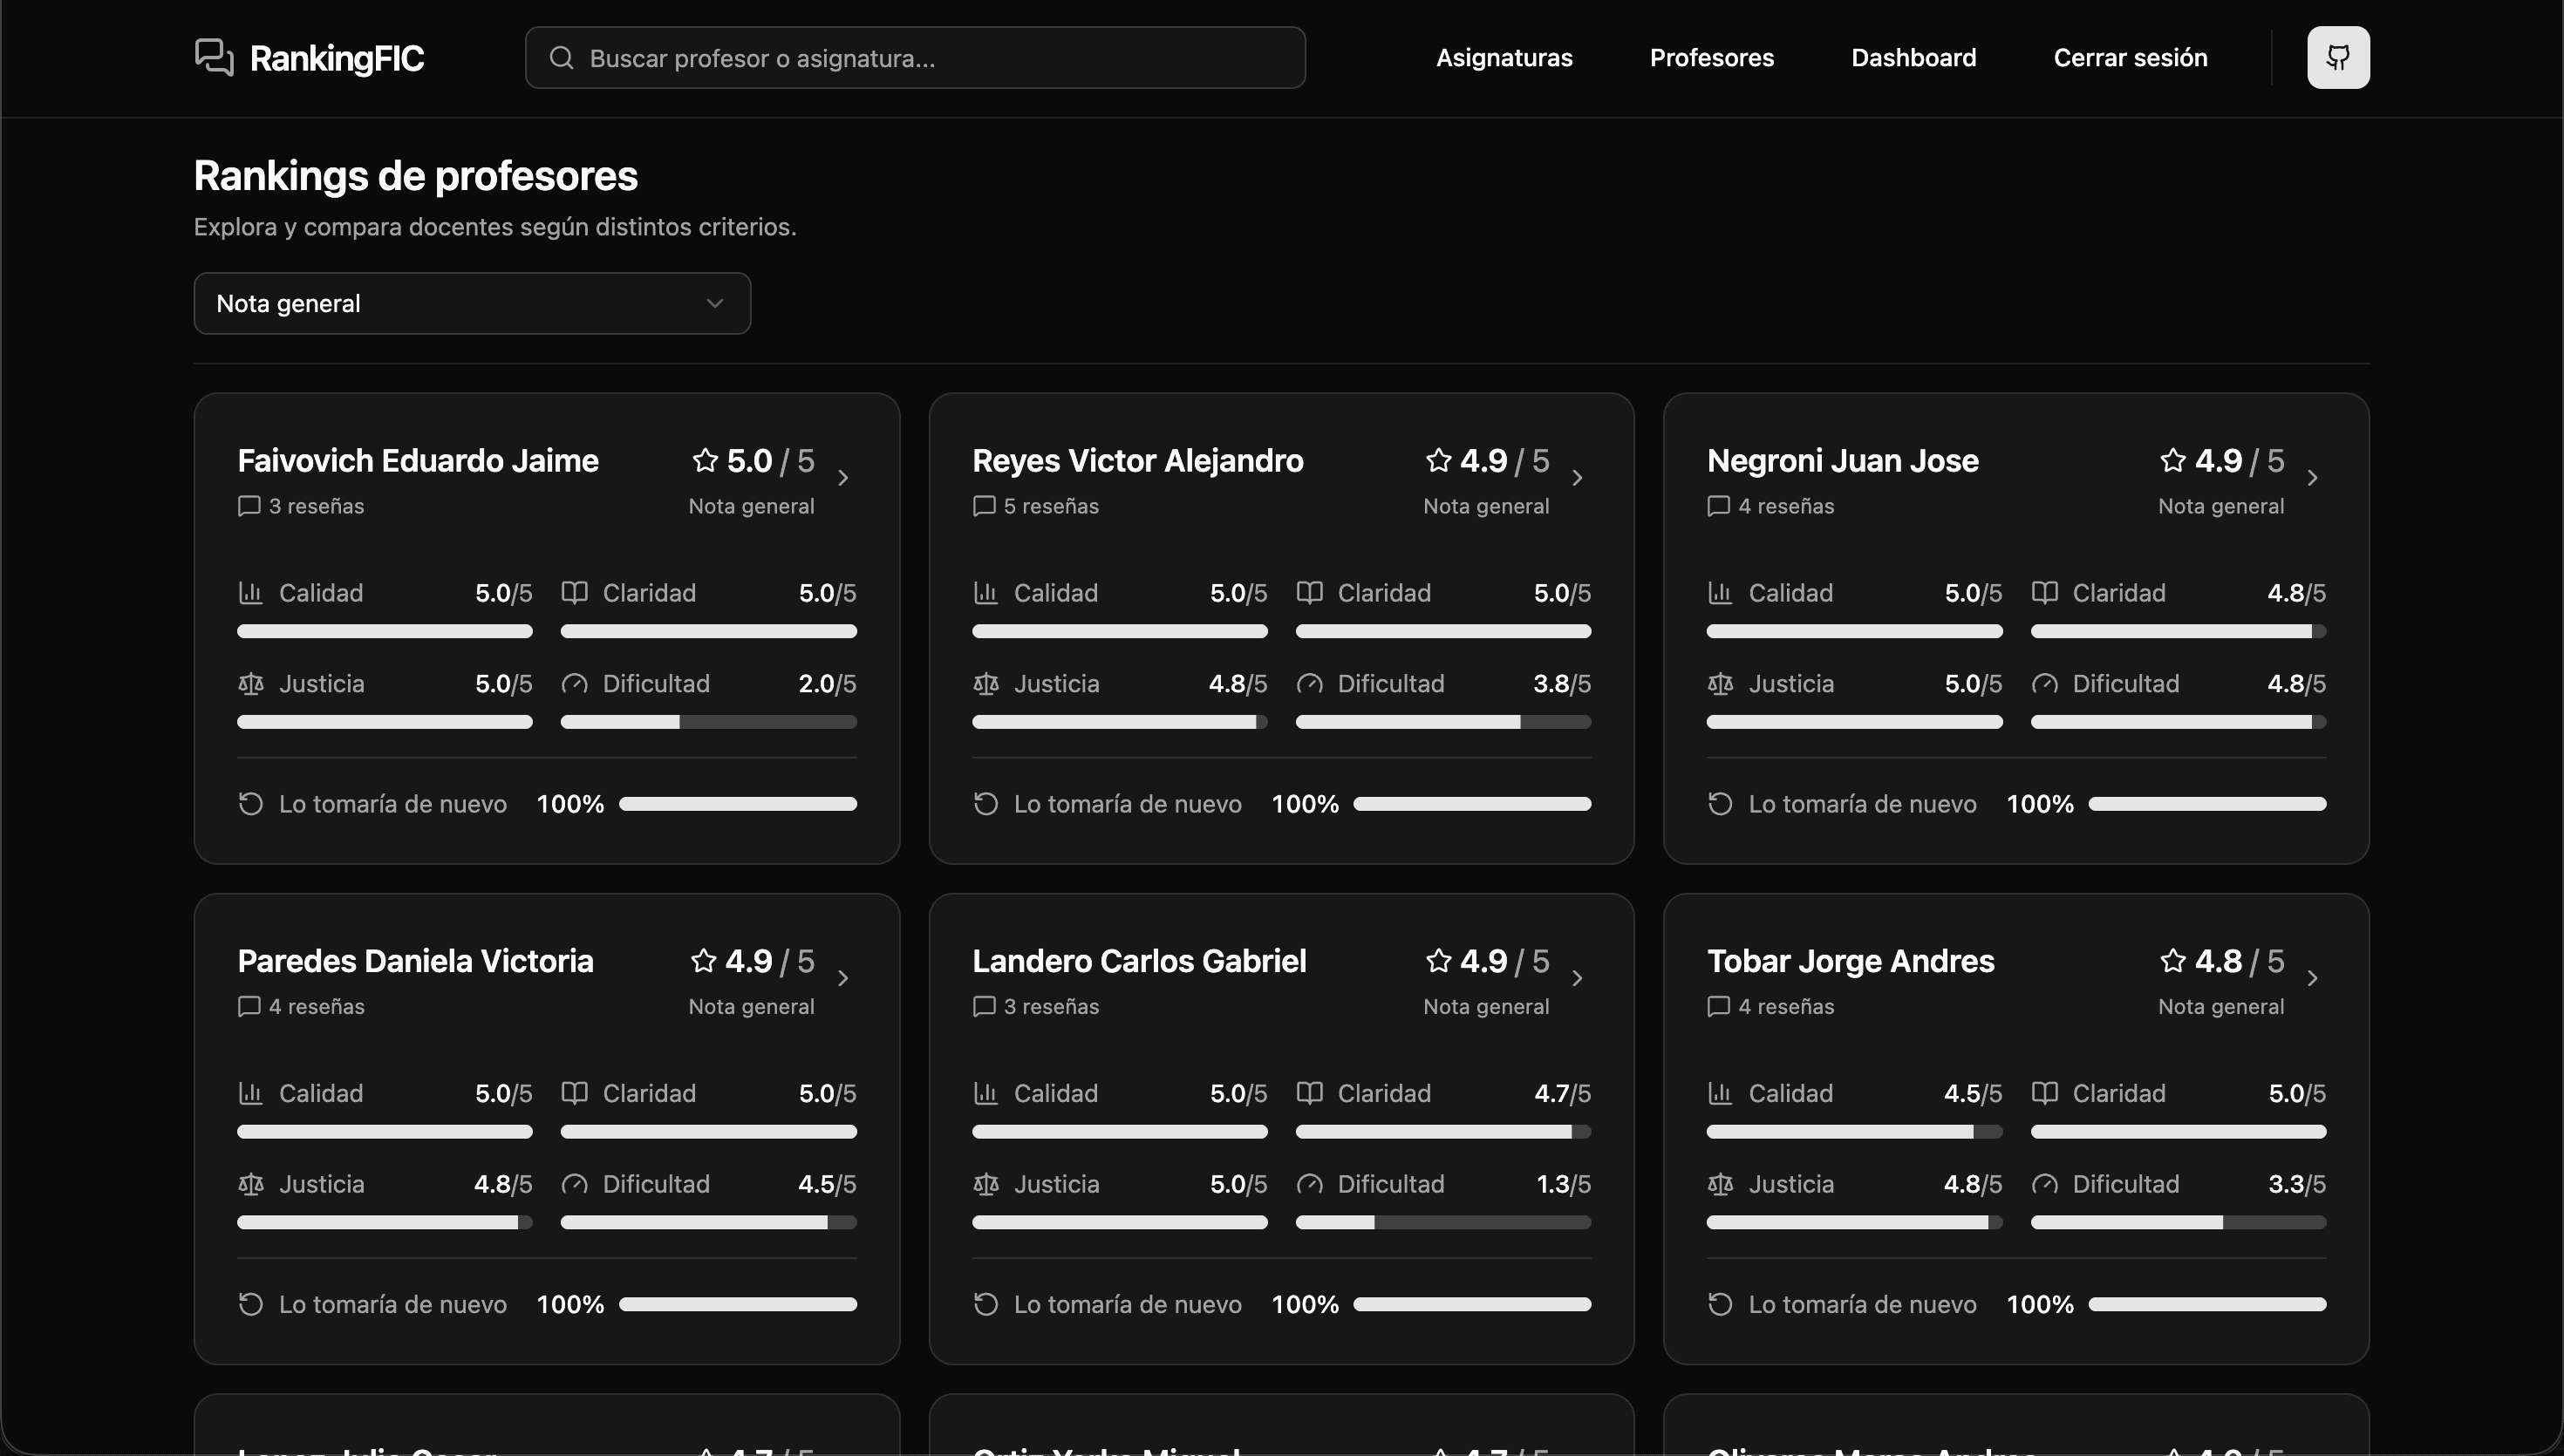Viewport: 2564px width, 1456px height.
Task: Click the "4.7/5" Claridad value on Landero's card
Action: [1562, 1093]
